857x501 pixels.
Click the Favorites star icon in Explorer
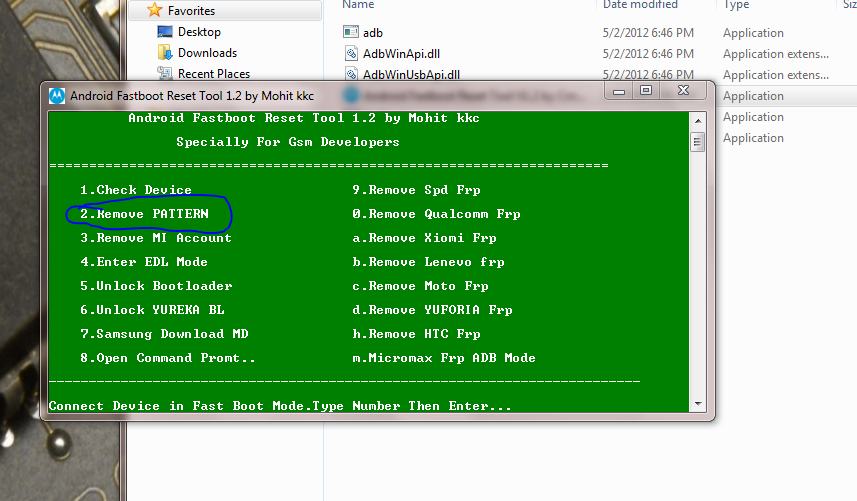(155, 10)
